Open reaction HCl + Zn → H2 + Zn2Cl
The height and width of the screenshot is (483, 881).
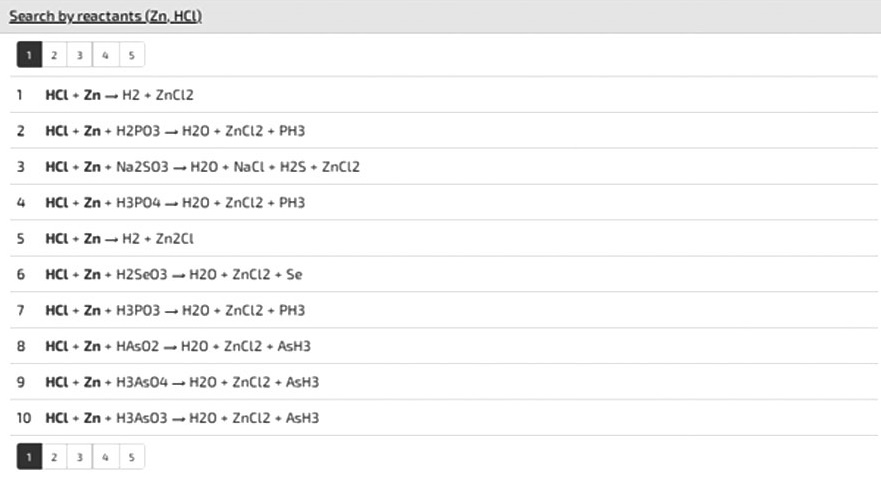click(x=119, y=239)
